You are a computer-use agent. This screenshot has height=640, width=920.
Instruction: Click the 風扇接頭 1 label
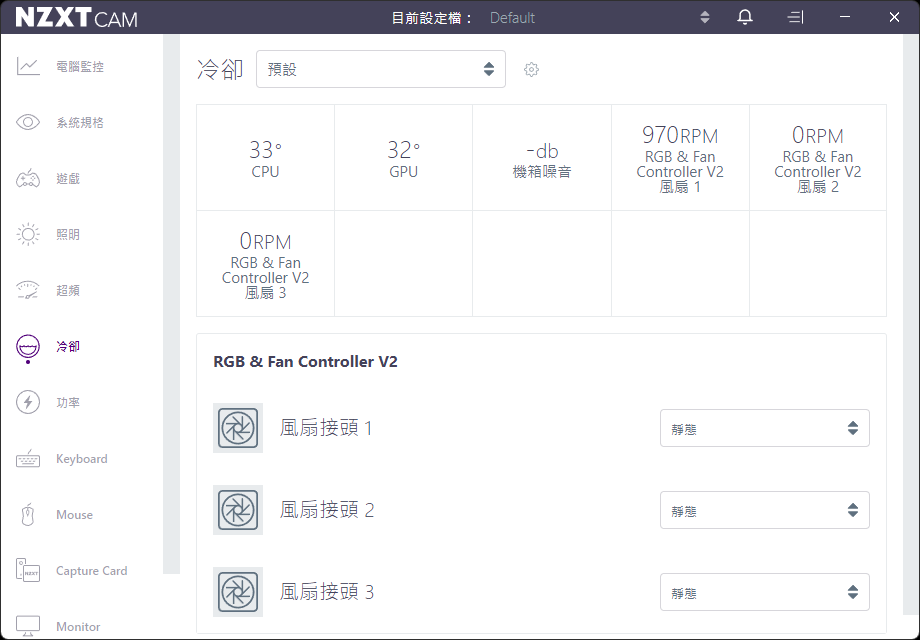(326, 428)
